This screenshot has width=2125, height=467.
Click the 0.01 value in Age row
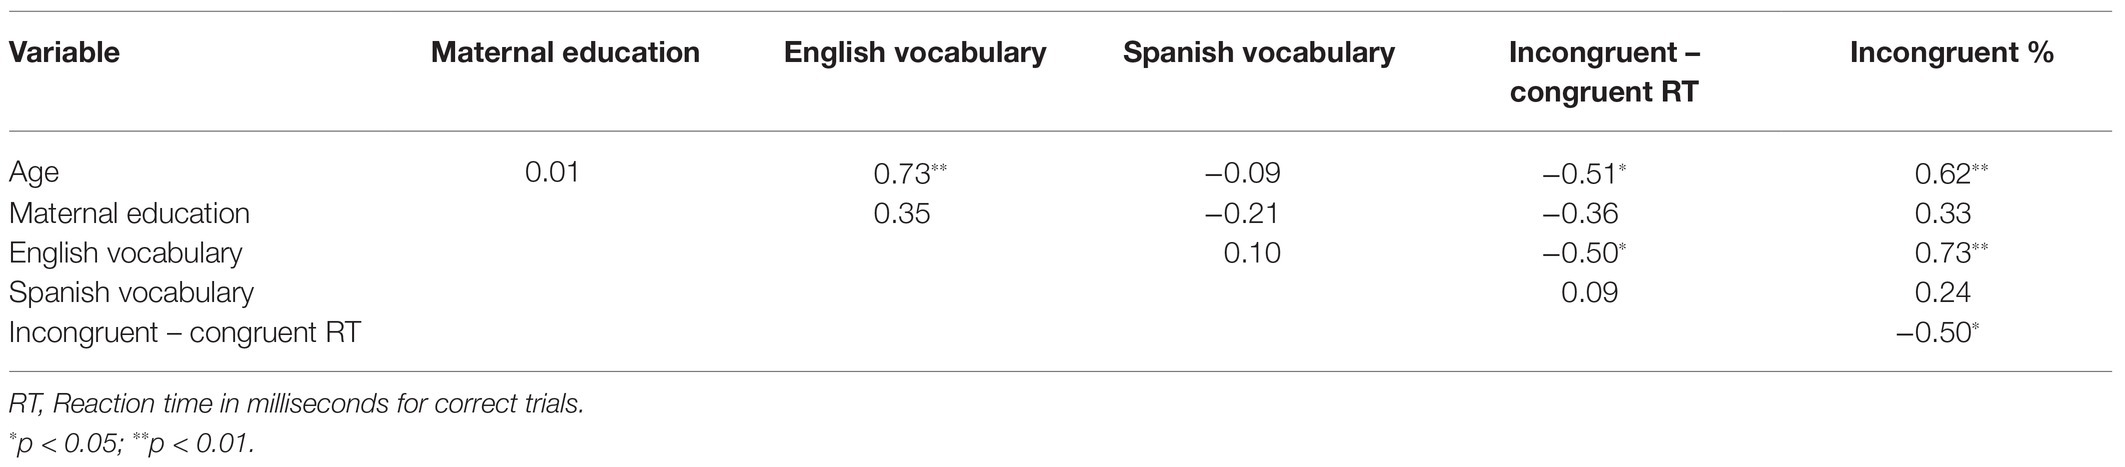click(x=552, y=173)
